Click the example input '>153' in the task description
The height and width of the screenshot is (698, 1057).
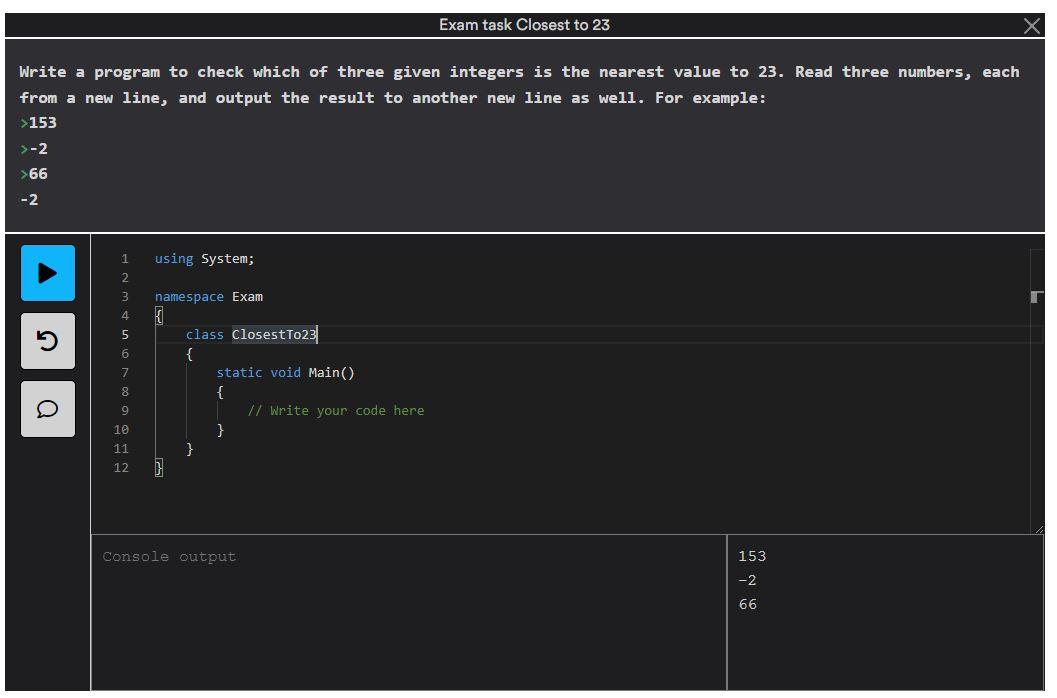(38, 123)
